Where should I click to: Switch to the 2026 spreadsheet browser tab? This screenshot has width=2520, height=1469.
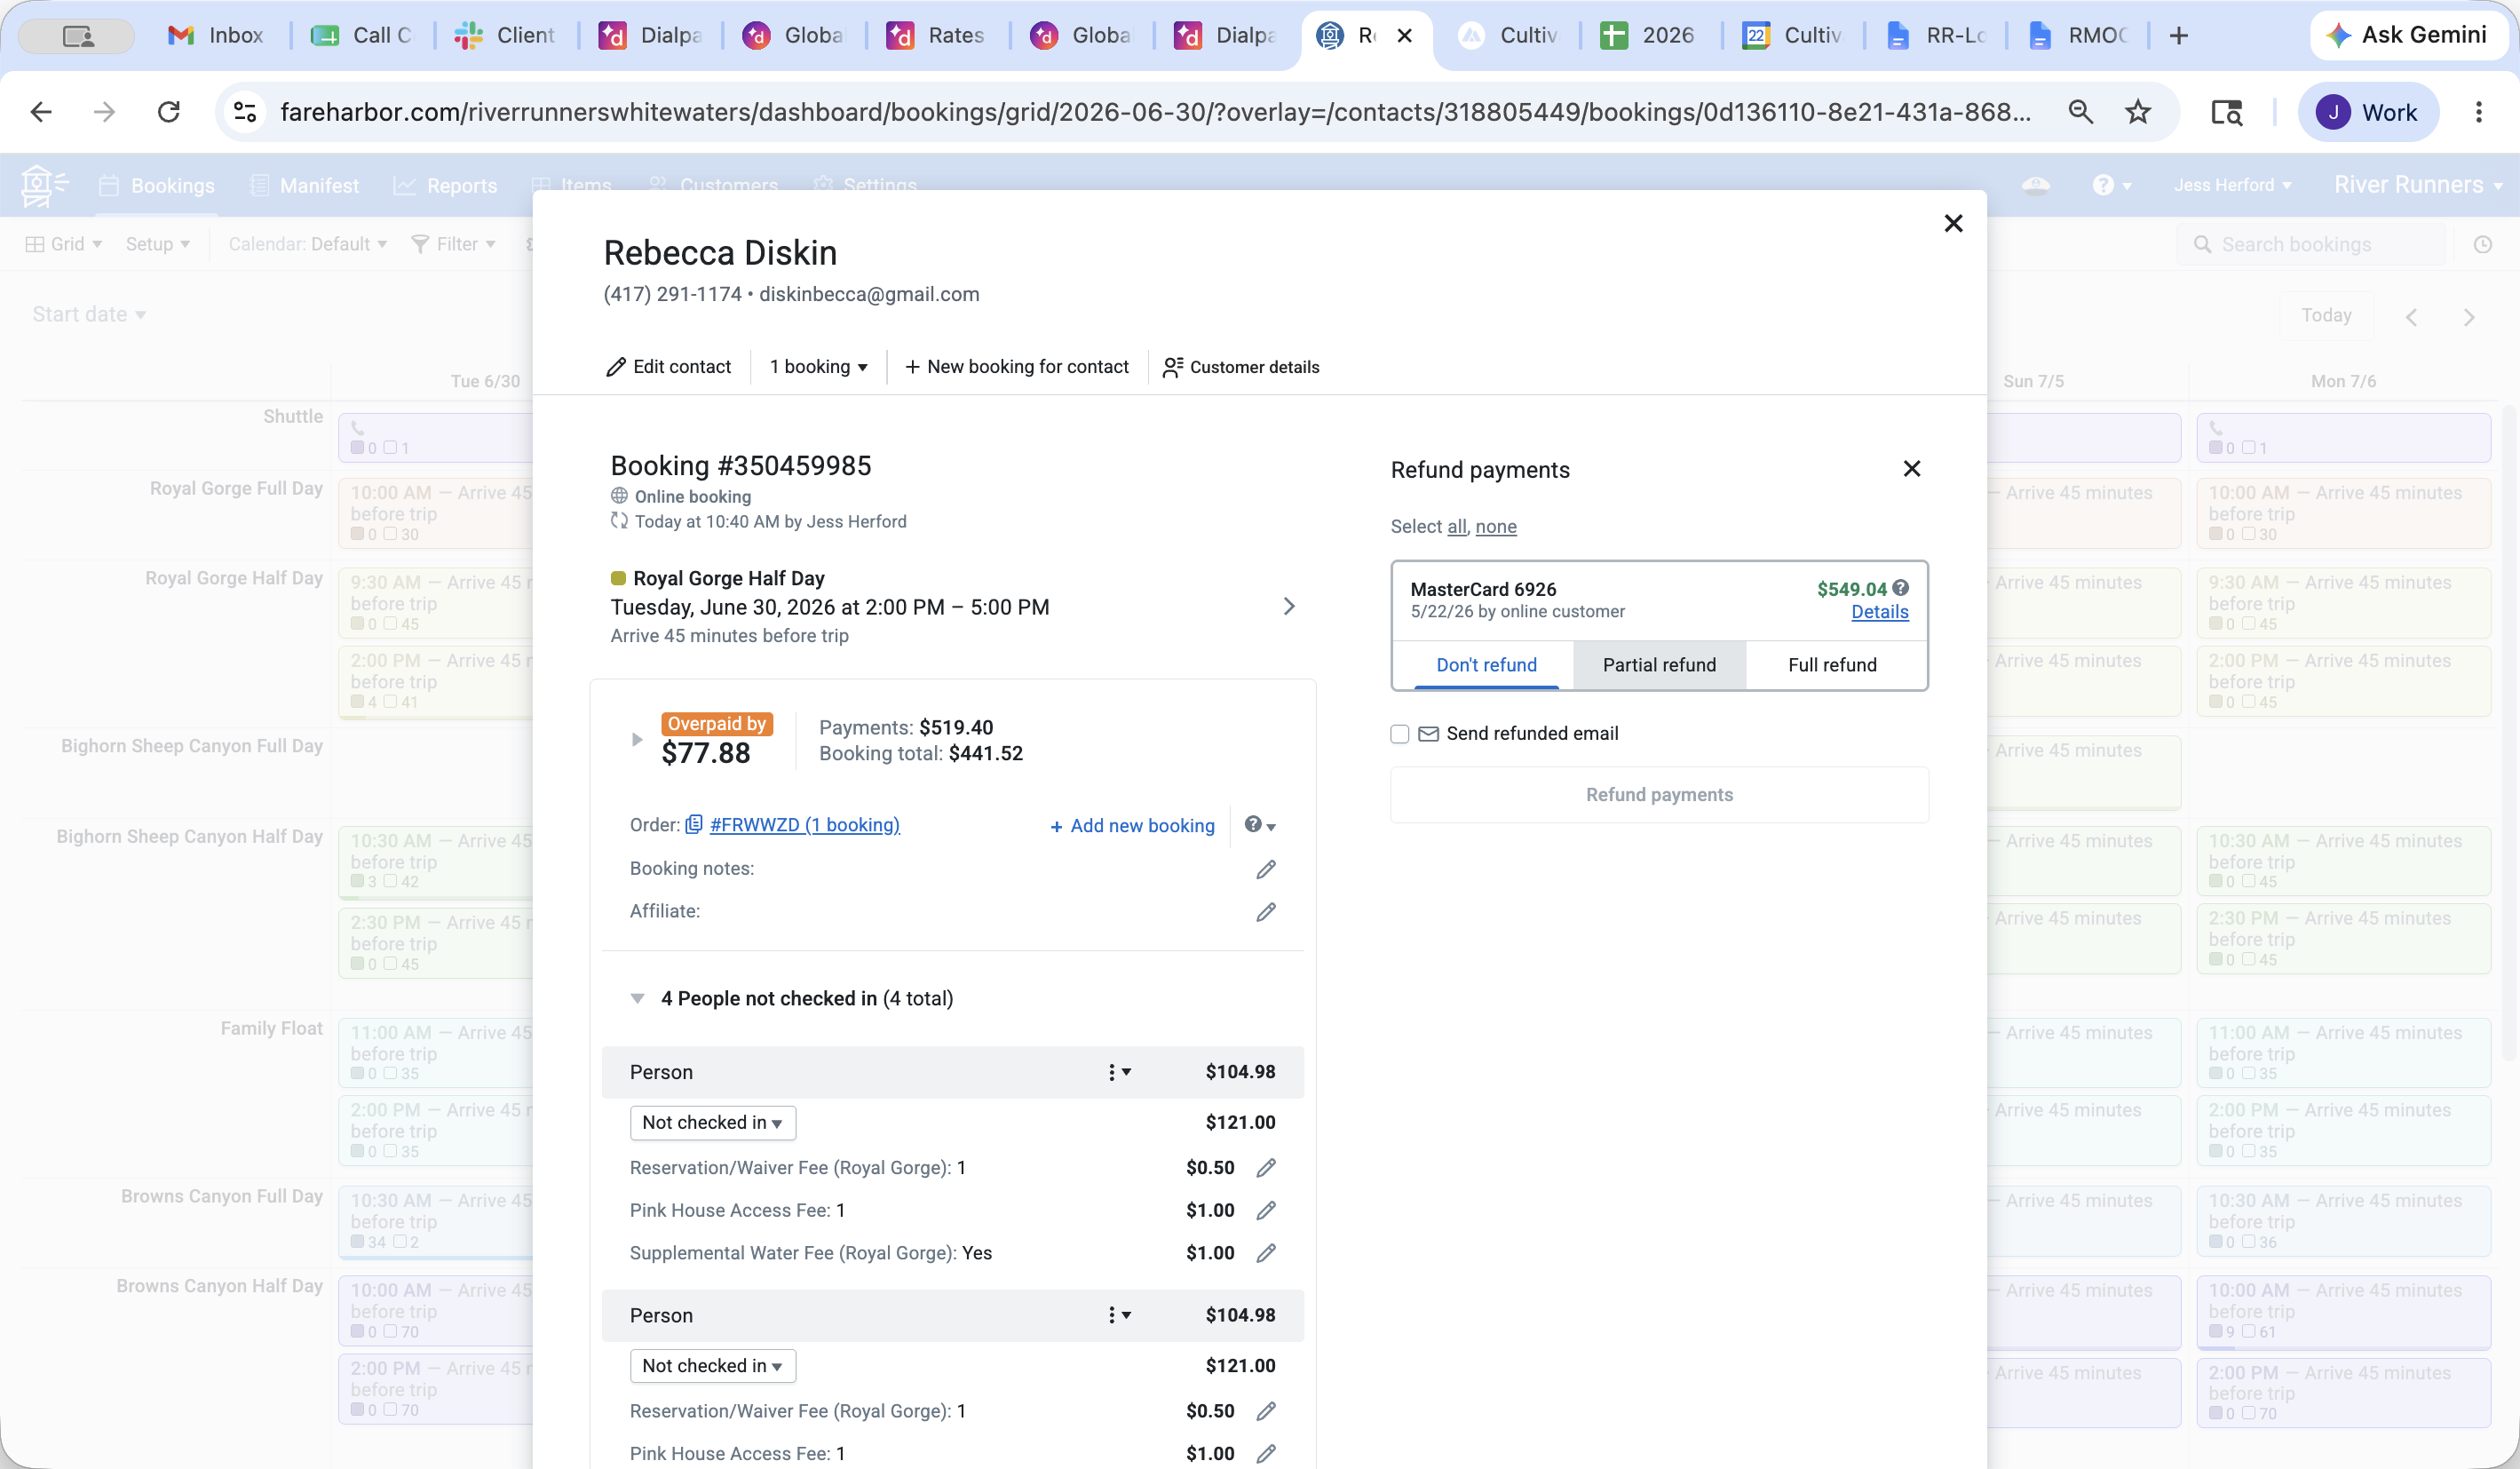tap(1648, 36)
